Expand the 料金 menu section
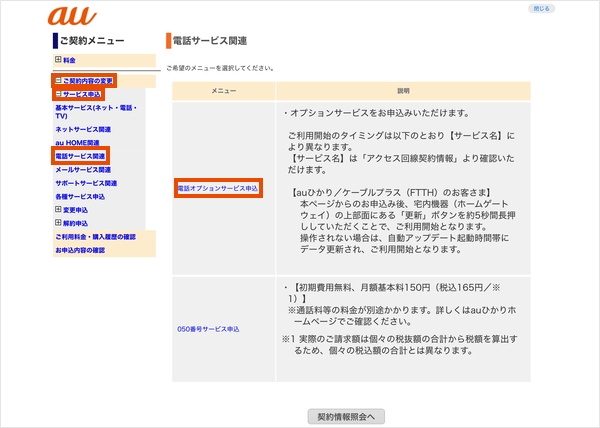 tap(58, 61)
